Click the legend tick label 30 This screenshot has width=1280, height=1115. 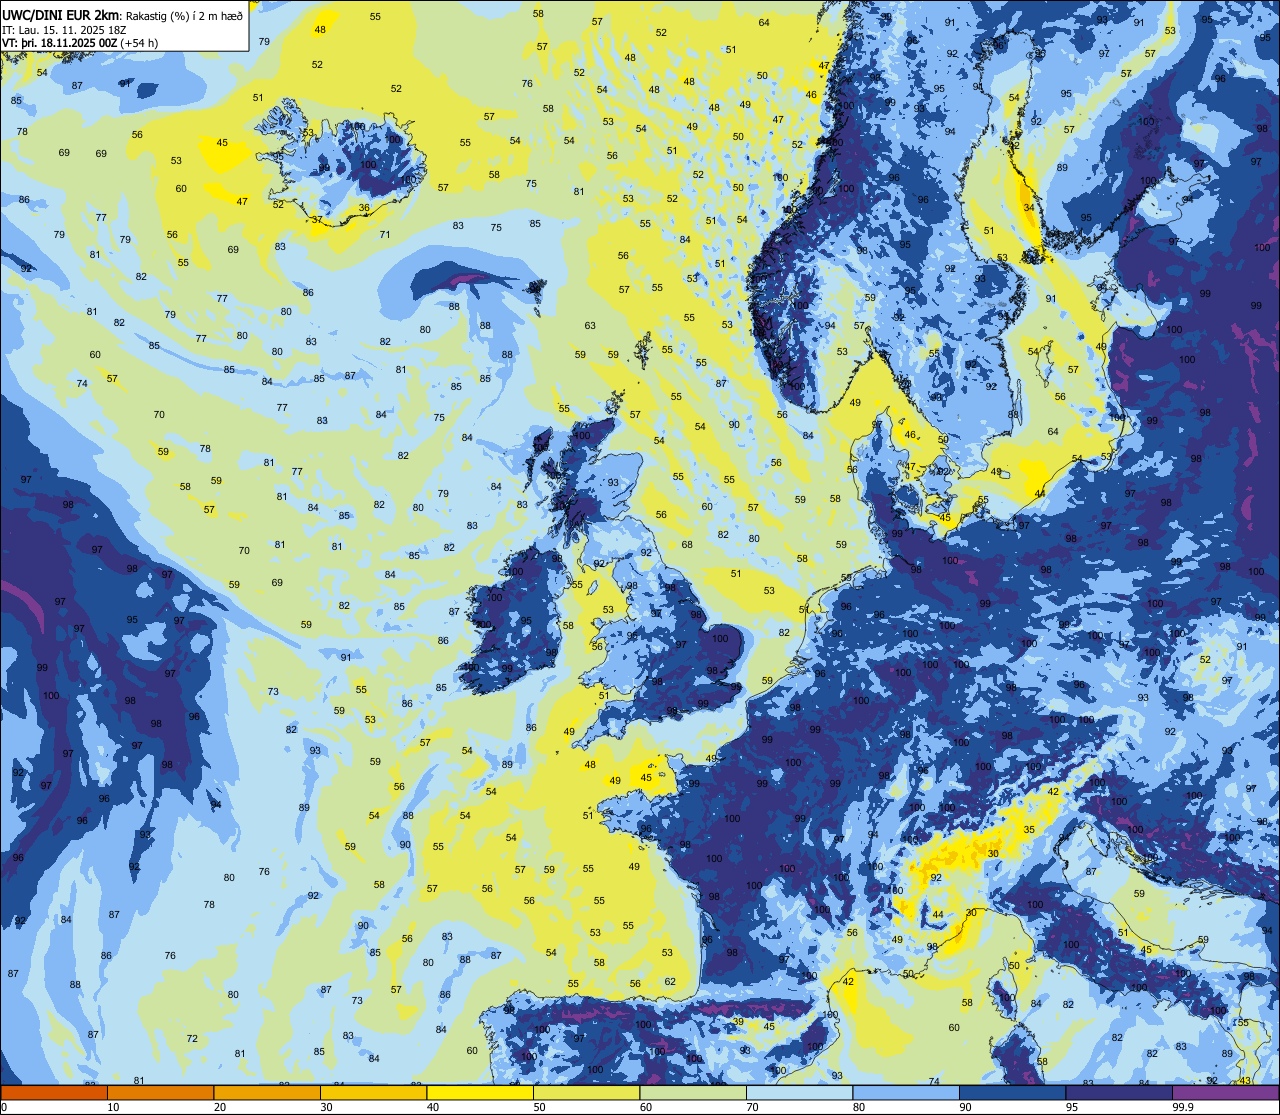(326, 1107)
